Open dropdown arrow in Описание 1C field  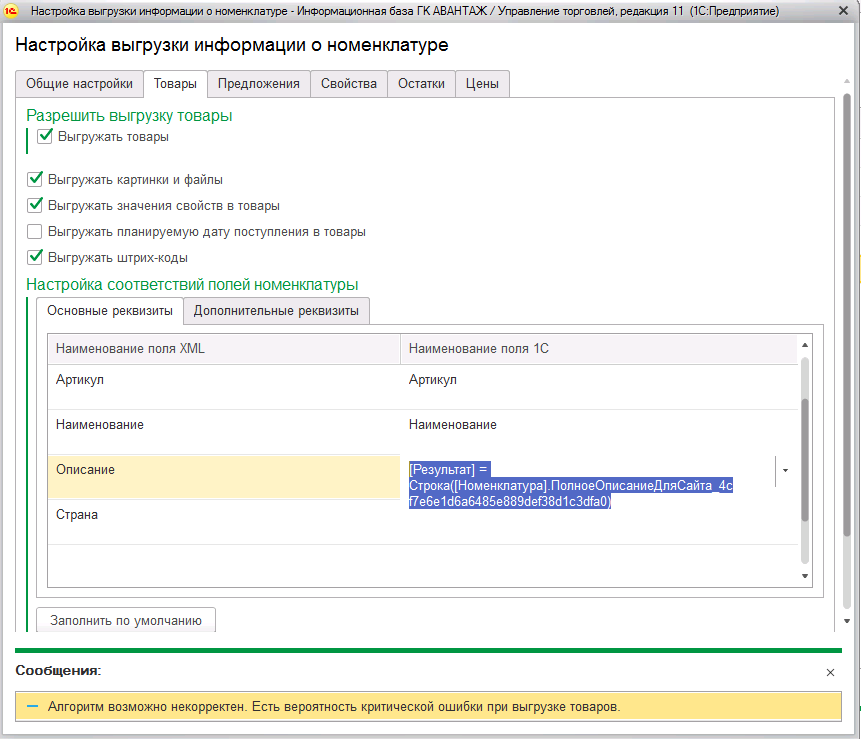pyautogui.click(x=785, y=471)
